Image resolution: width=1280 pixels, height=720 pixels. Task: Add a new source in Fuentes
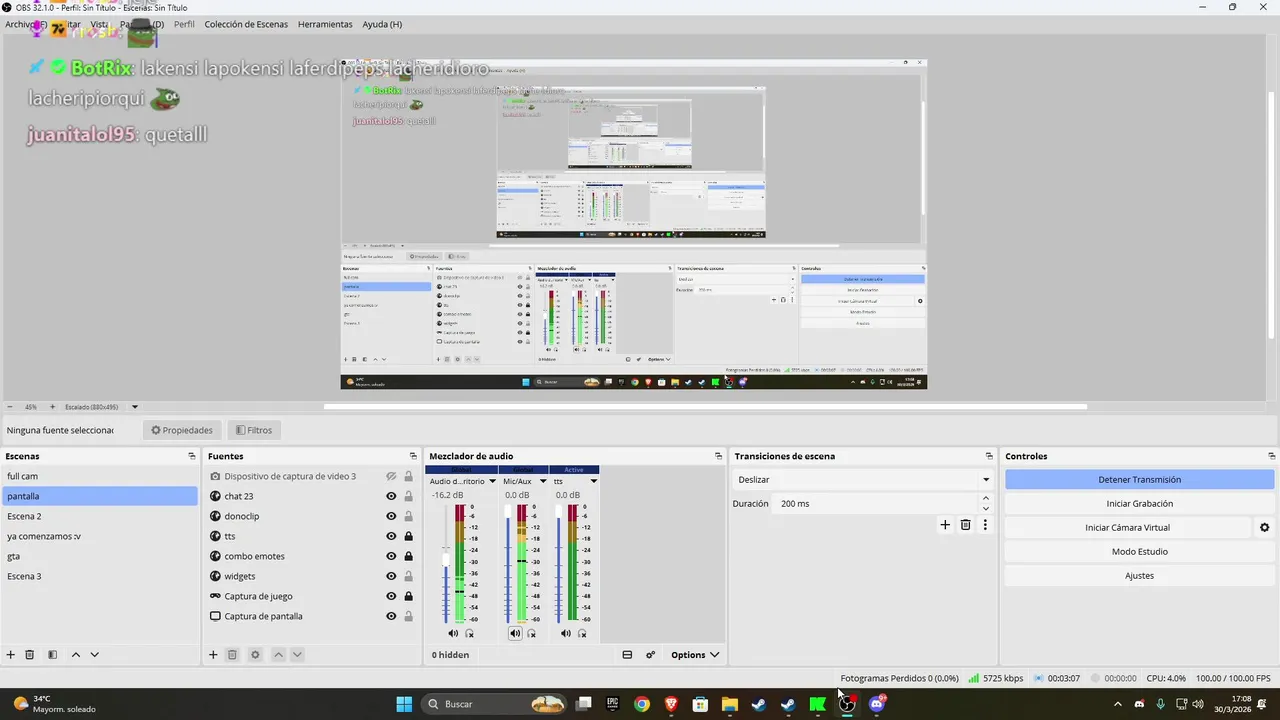click(x=213, y=655)
